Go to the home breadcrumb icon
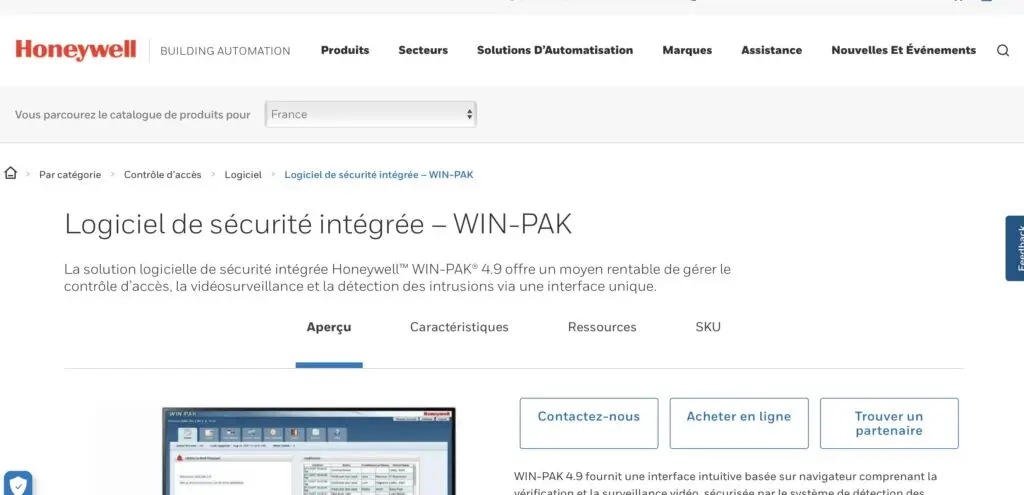 (x=10, y=174)
